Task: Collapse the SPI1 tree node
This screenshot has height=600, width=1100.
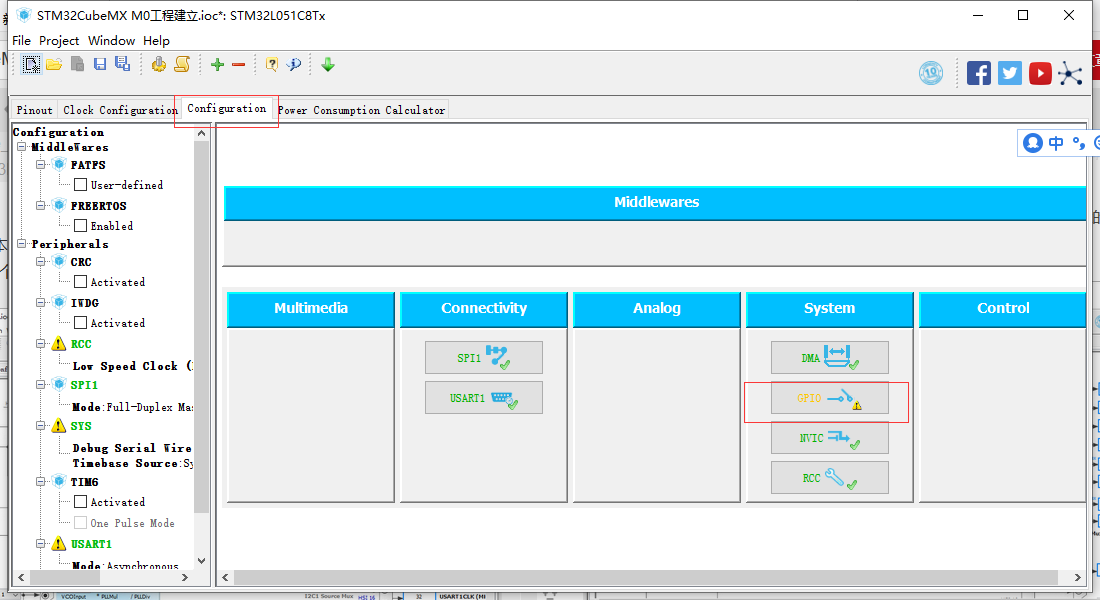Action: click(x=41, y=385)
